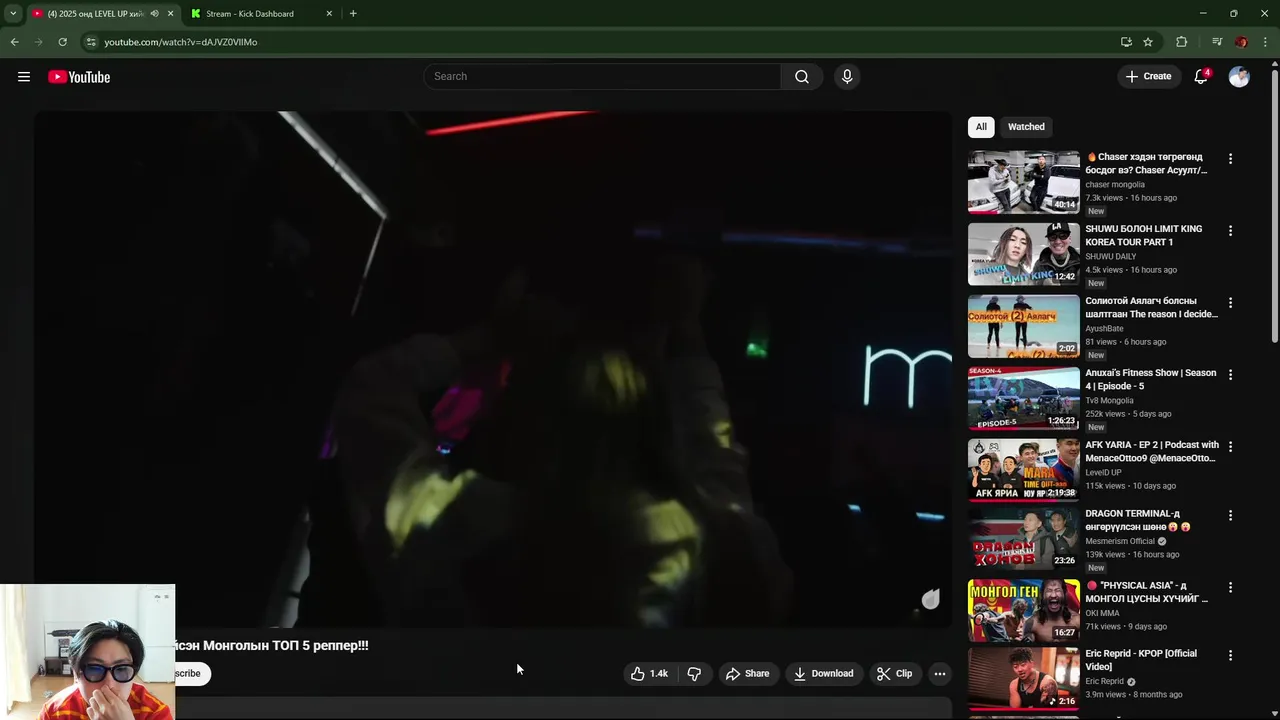Open options menu for AyushBate video
Image resolution: width=1280 pixels, height=720 pixels.
click(x=1230, y=303)
